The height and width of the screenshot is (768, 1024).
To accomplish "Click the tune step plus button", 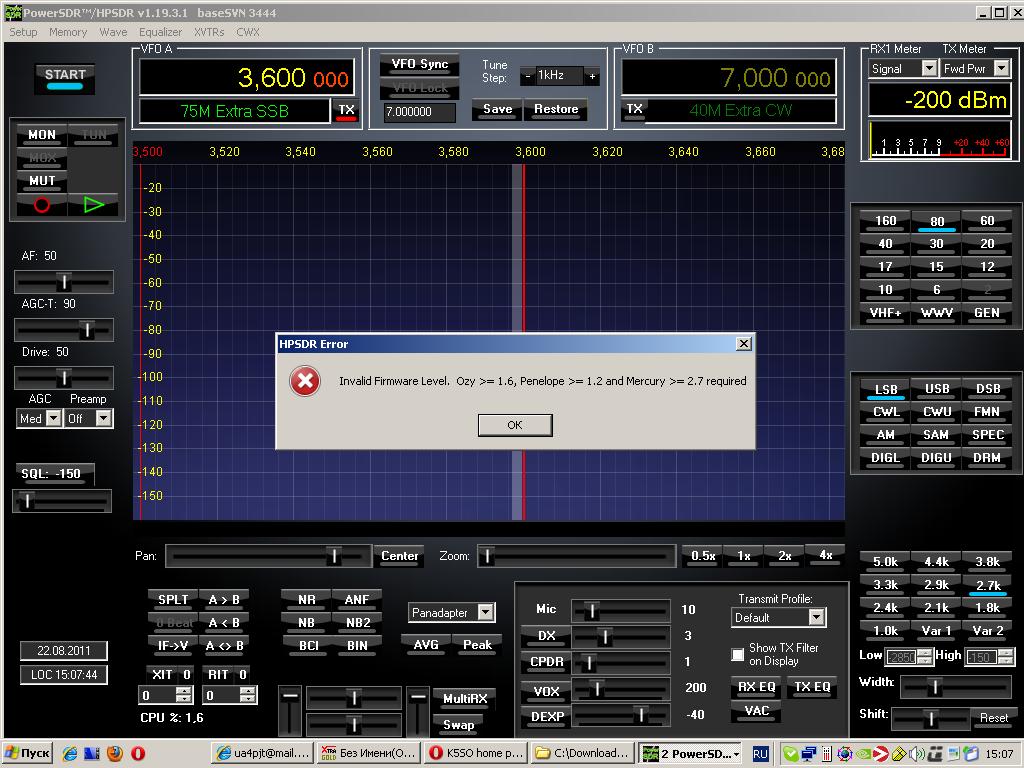I will pos(592,76).
